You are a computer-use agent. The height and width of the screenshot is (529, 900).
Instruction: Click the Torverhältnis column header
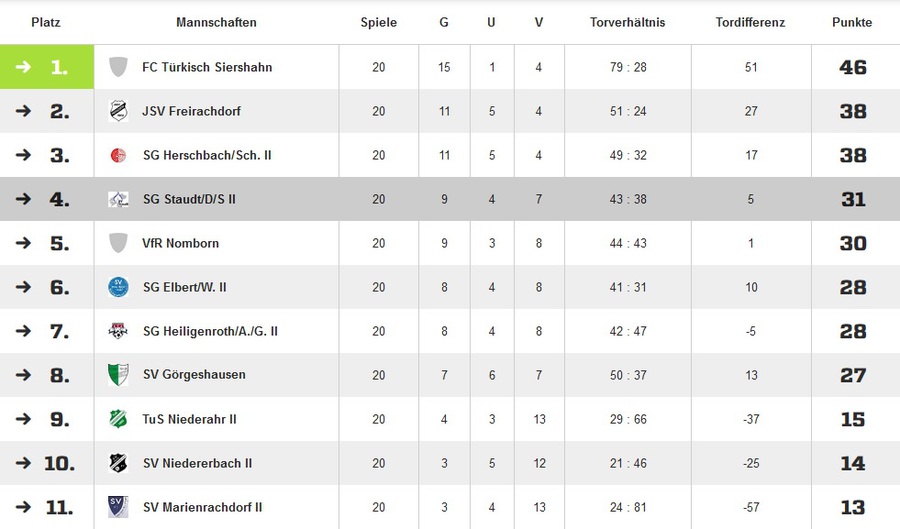coord(627,22)
